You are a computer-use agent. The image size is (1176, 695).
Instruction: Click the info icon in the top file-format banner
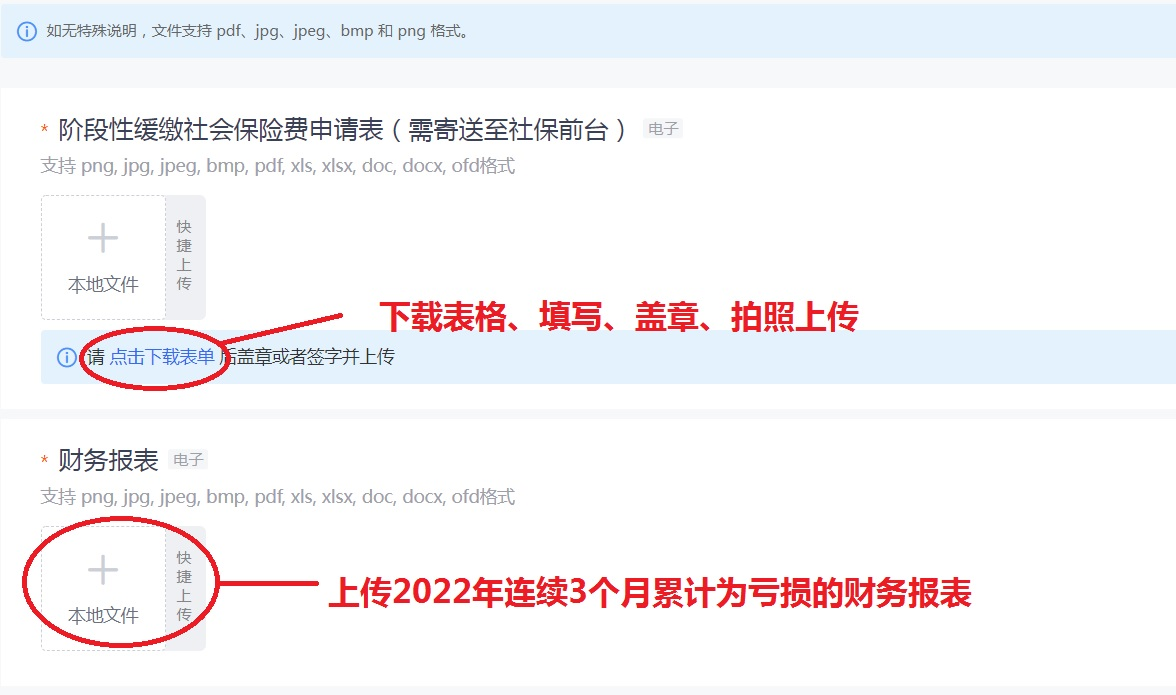tap(26, 31)
